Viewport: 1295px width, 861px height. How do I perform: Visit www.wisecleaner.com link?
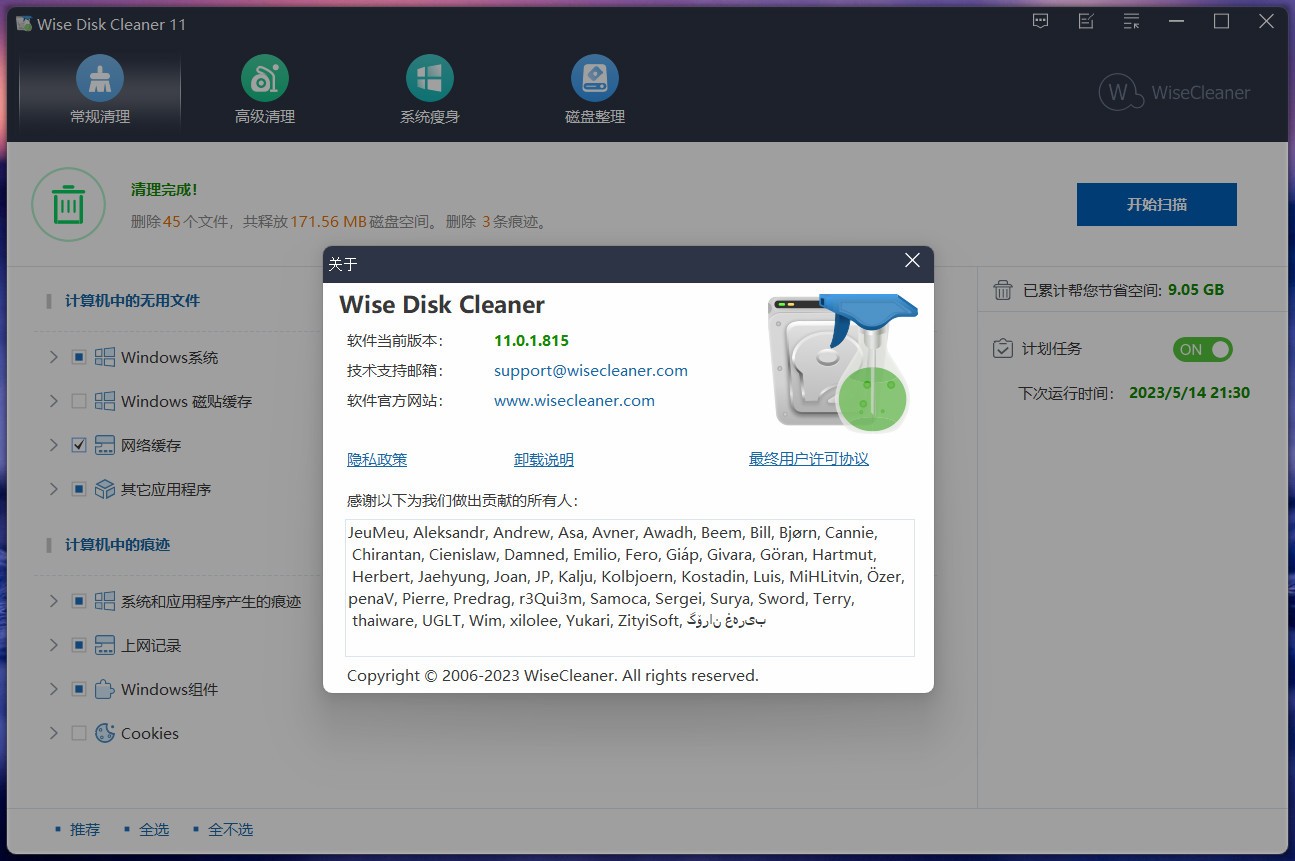point(574,400)
